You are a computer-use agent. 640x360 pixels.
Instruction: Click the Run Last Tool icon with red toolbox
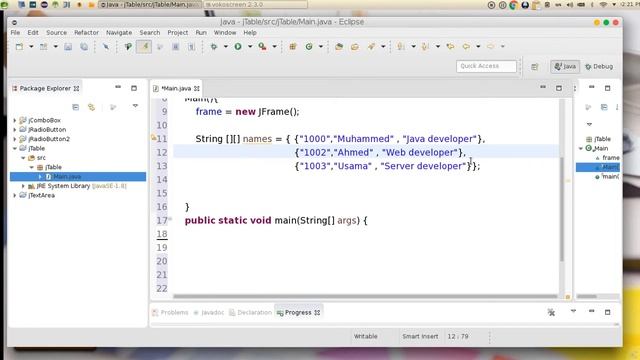pos(262,47)
